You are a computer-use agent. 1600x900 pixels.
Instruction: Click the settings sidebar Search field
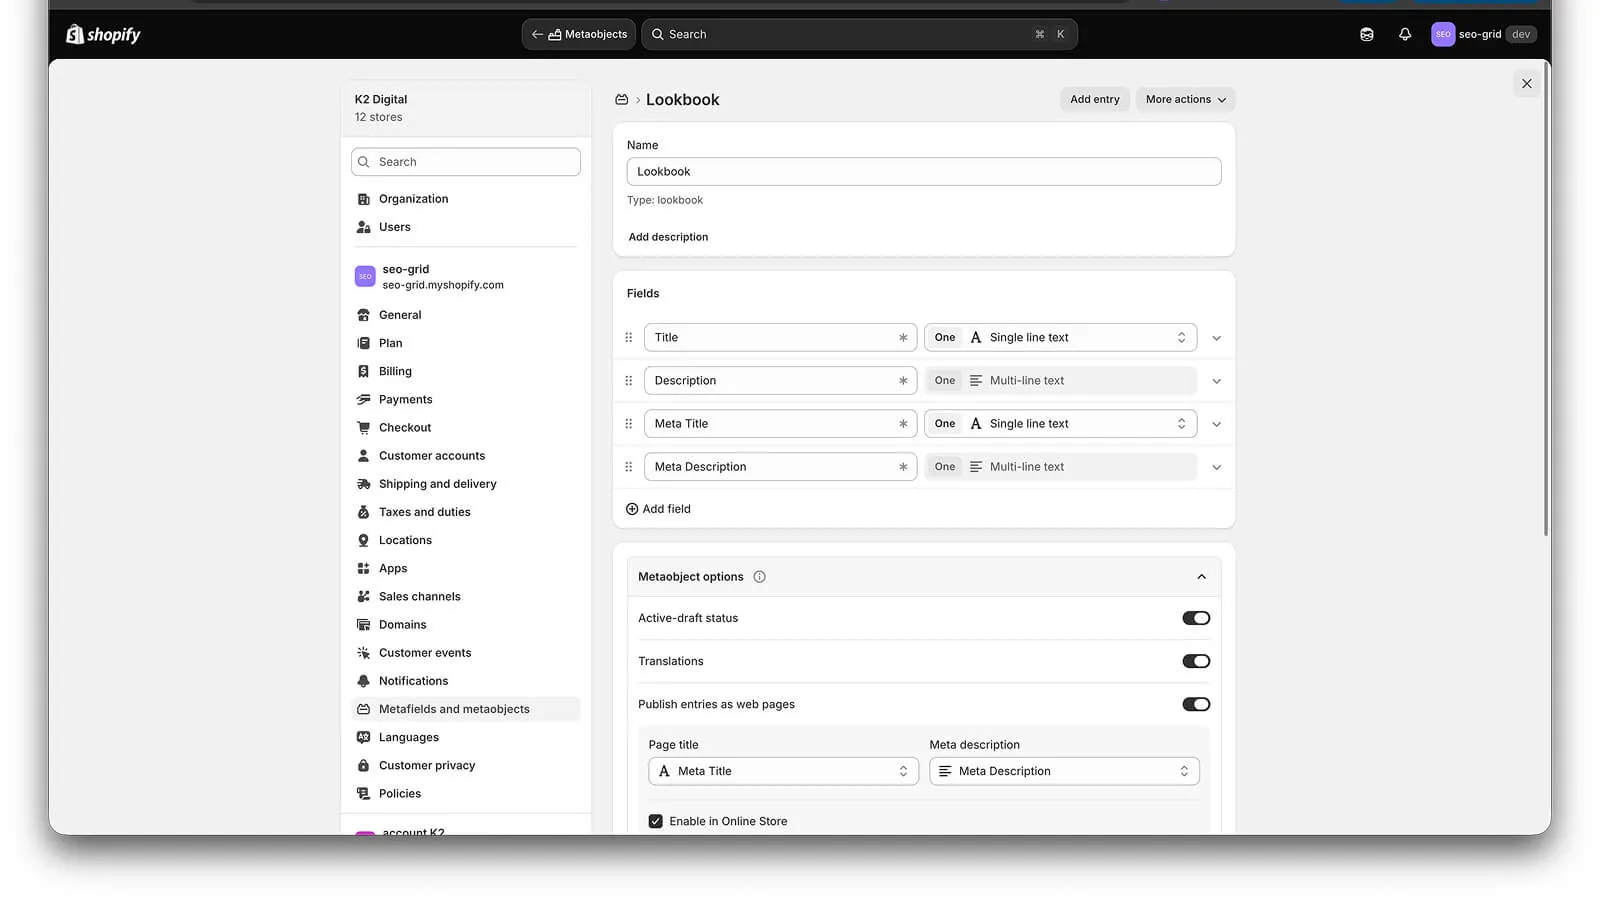(x=466, y=162)
